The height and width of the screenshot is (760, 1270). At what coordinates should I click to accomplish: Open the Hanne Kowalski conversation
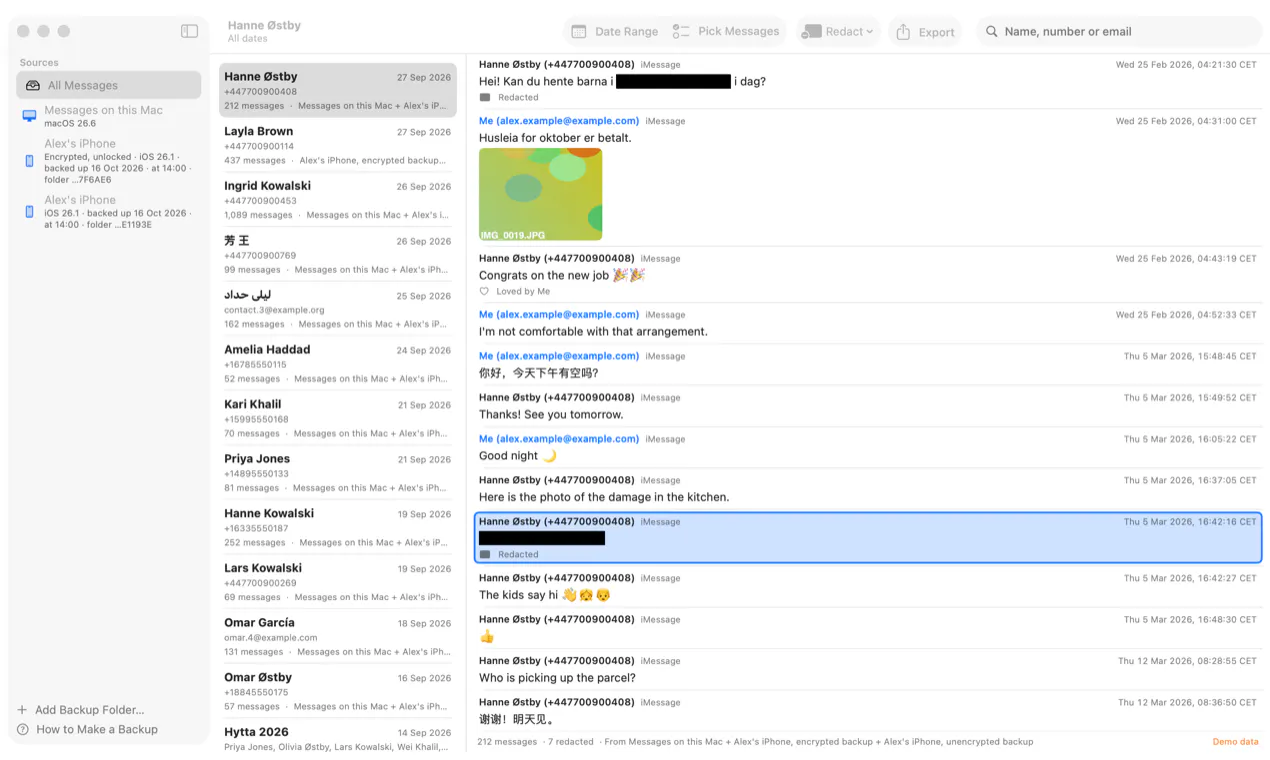(338, 528)
